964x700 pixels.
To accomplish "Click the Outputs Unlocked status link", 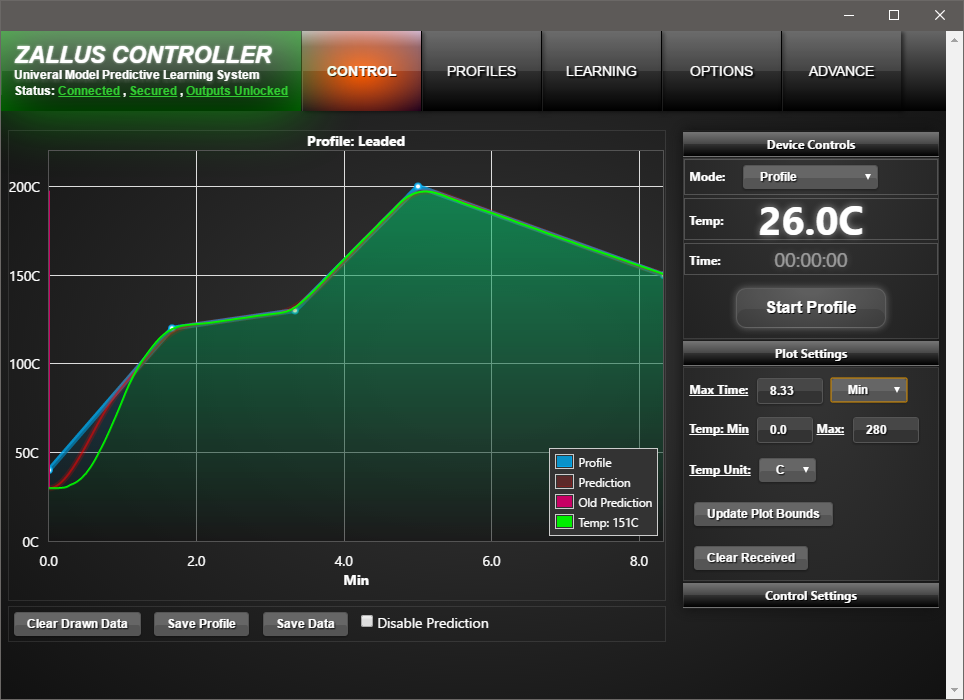I will click(237, 91).
